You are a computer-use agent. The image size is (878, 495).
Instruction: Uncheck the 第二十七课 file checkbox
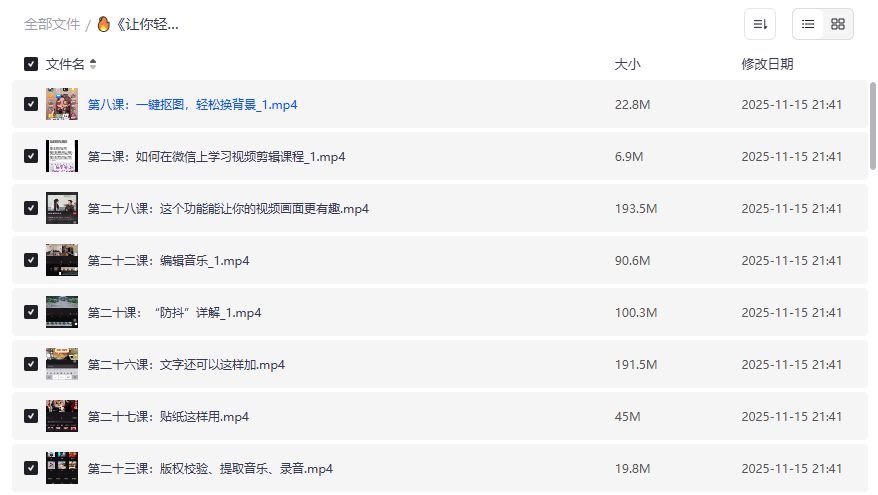click(31, 416)
